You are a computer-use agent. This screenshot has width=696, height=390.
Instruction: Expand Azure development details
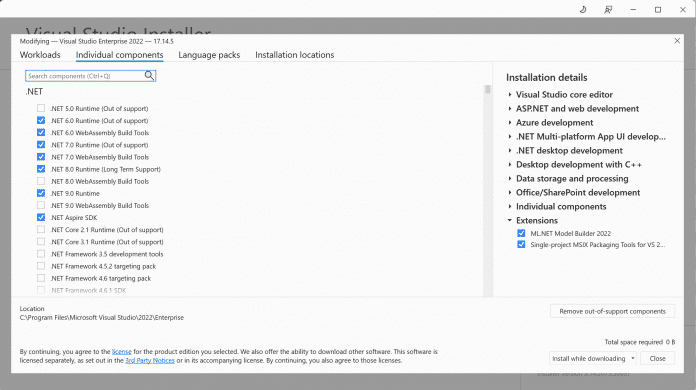coord(510,122)
